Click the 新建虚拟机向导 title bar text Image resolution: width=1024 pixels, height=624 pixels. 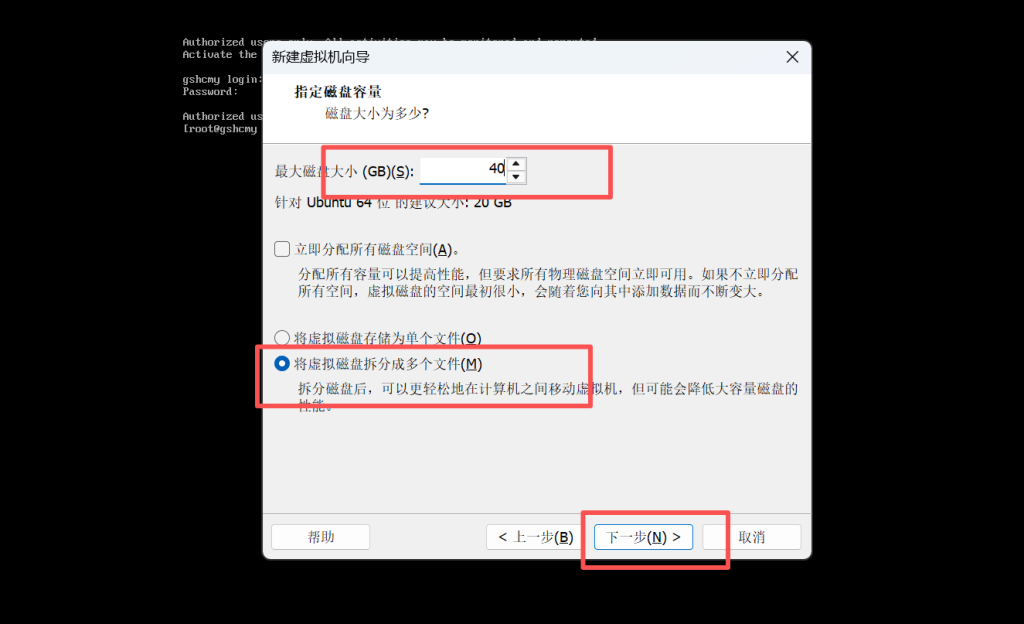click(x=321, y=57)
